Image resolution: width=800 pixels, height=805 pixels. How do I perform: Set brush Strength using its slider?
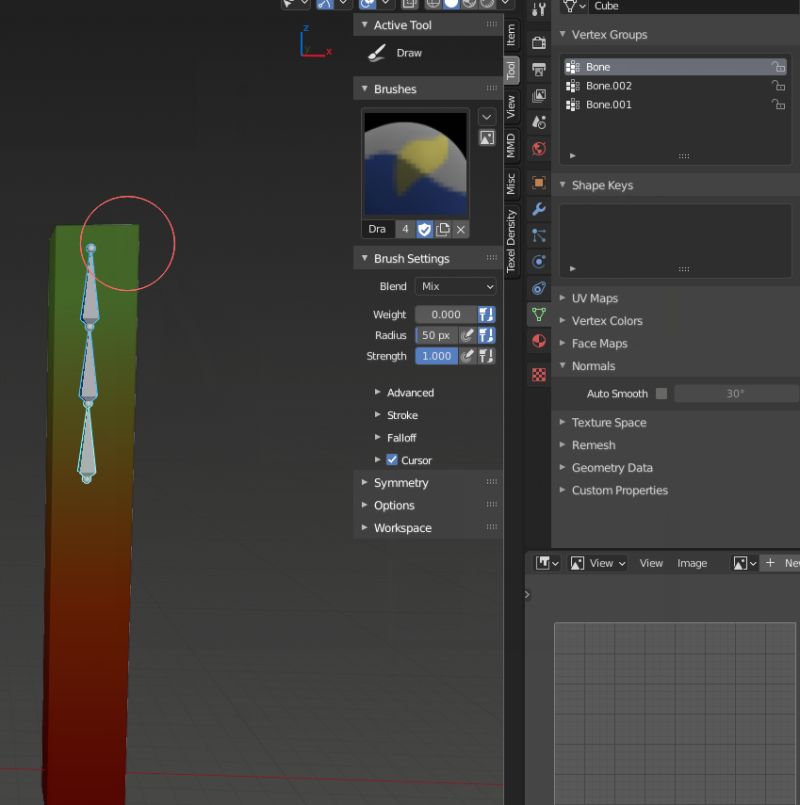(436, 356)
